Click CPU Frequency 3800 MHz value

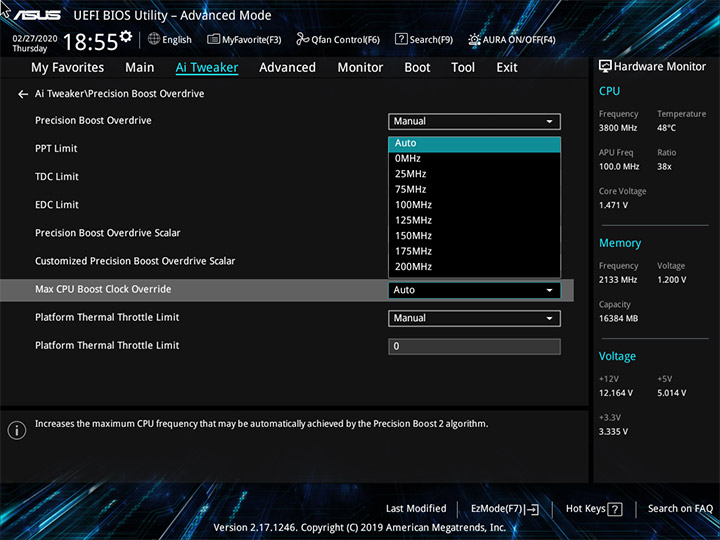tap(618, 128)
